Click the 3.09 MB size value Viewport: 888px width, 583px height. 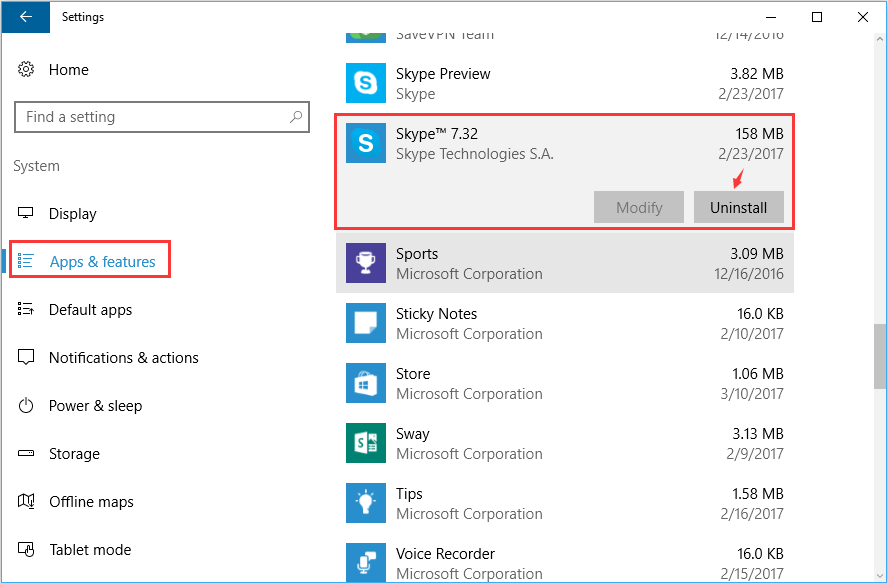tap(757, 254)
